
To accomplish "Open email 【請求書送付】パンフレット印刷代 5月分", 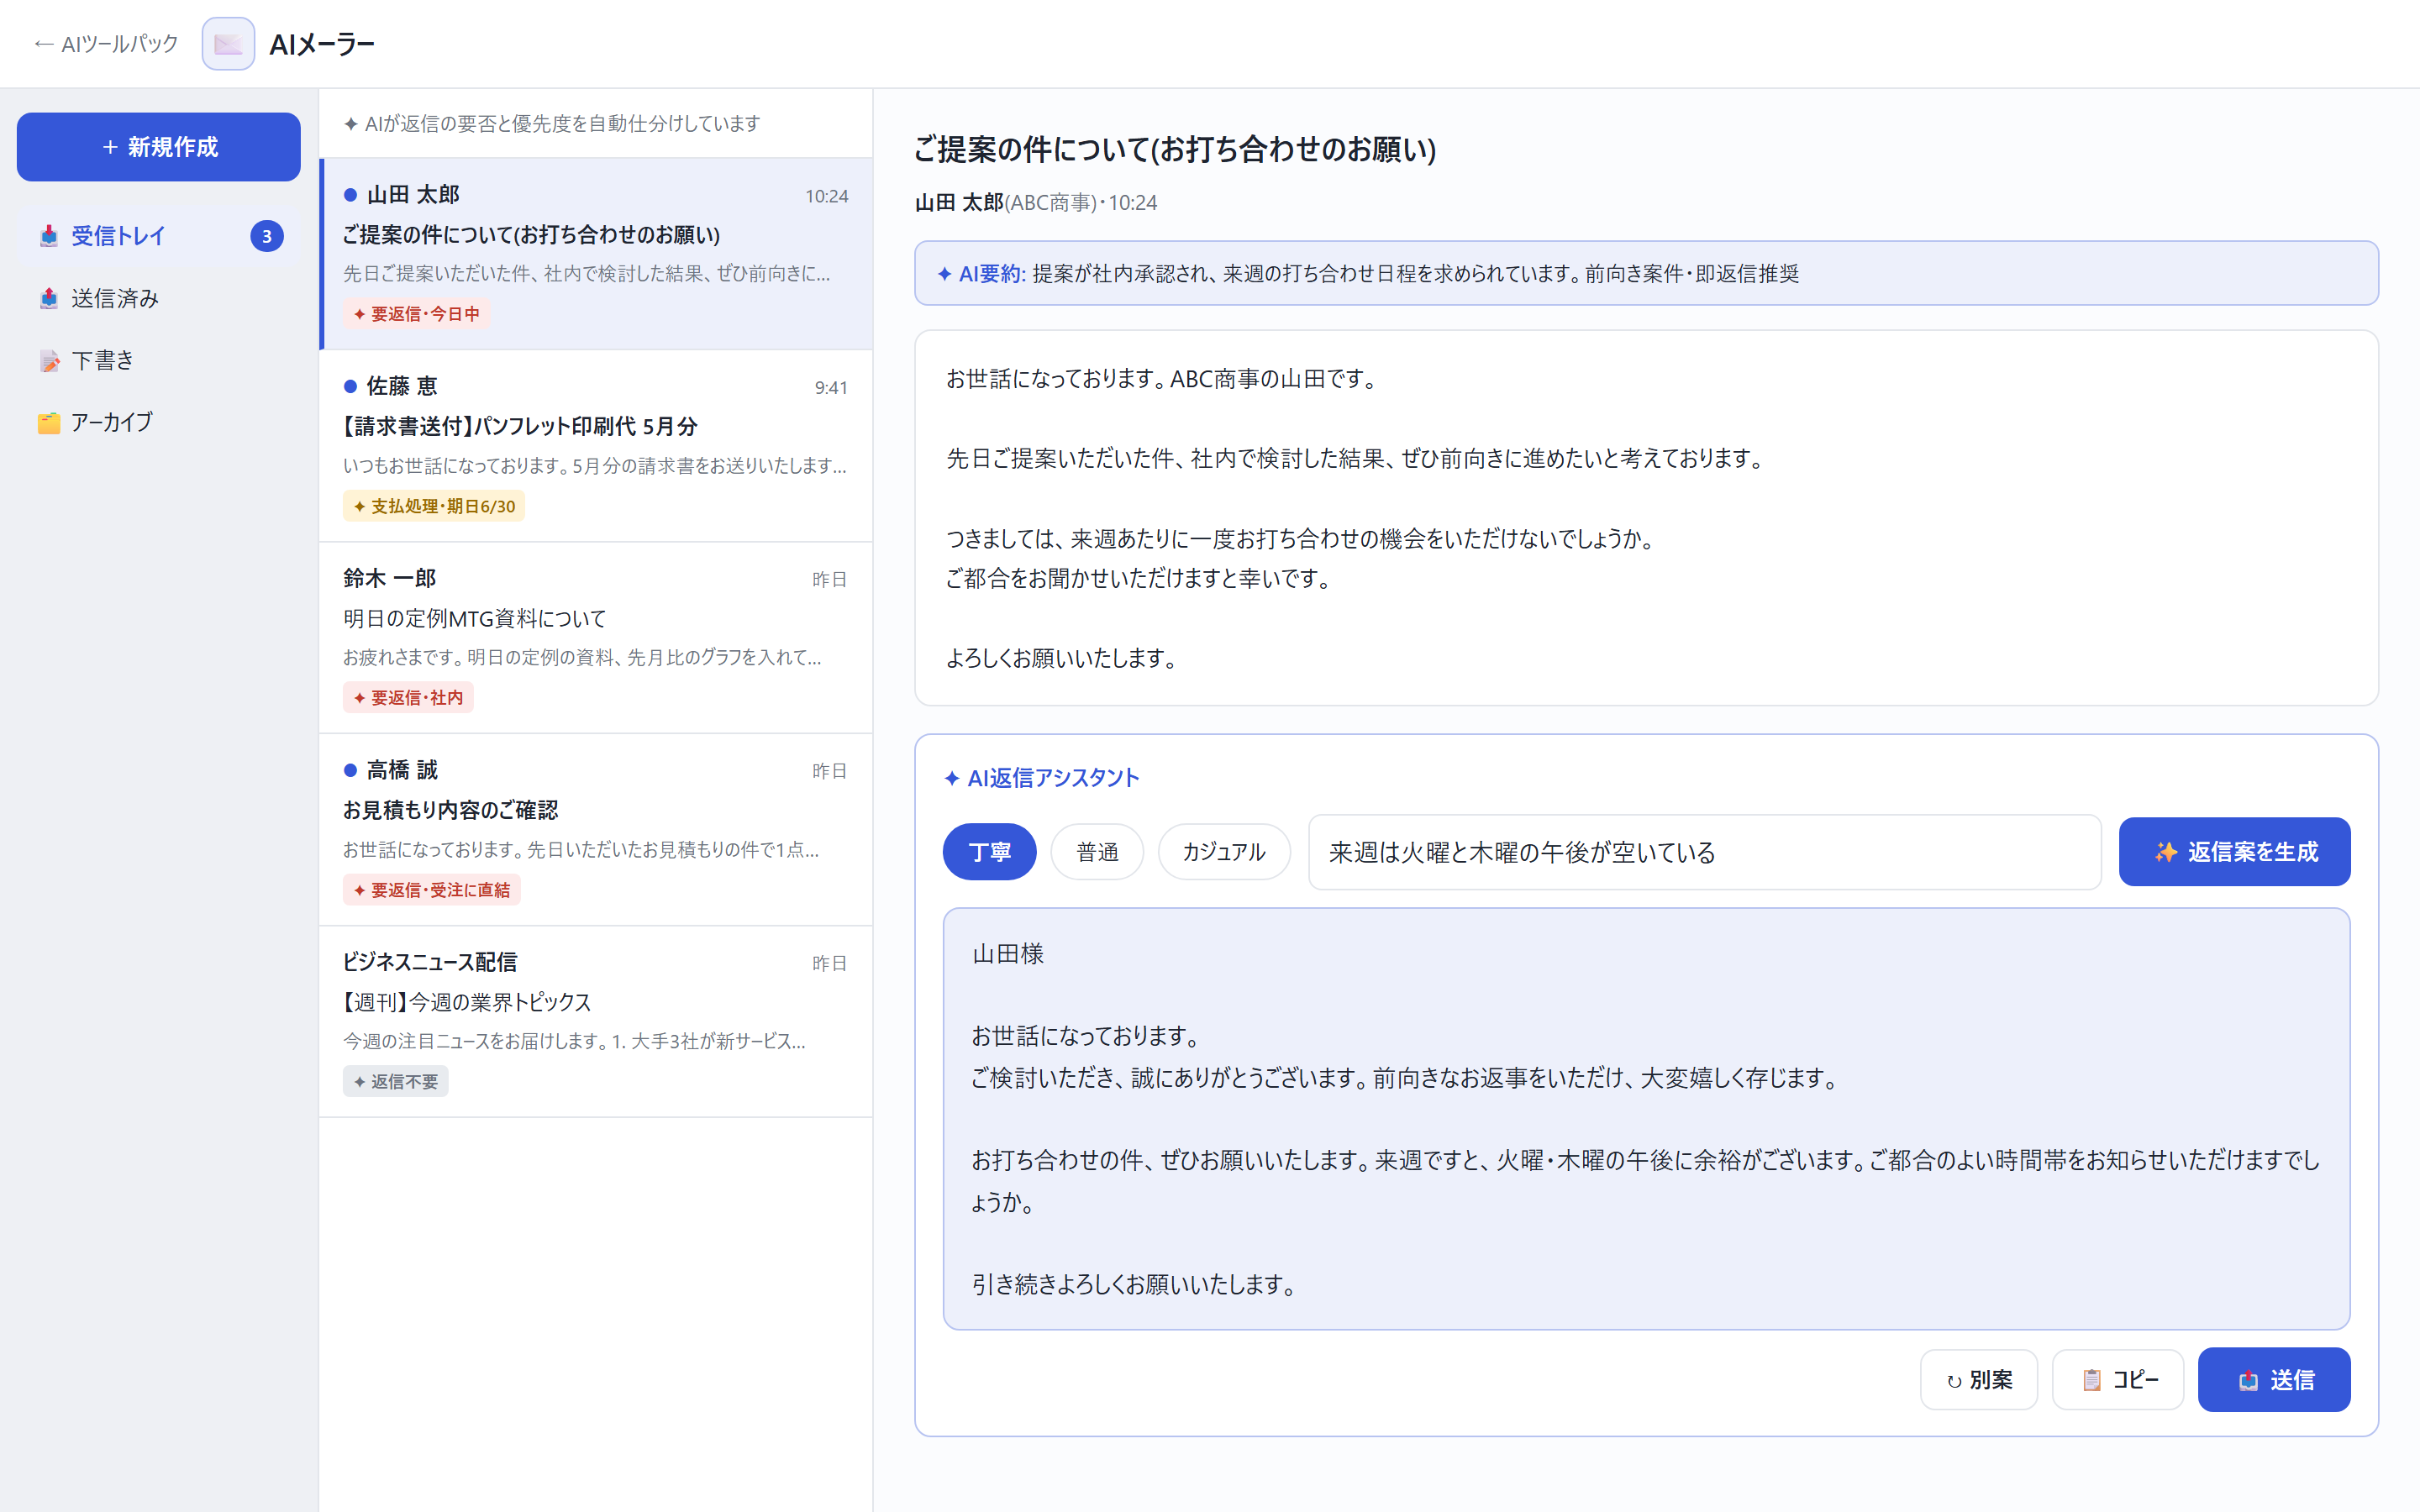I will coord(596,446).
